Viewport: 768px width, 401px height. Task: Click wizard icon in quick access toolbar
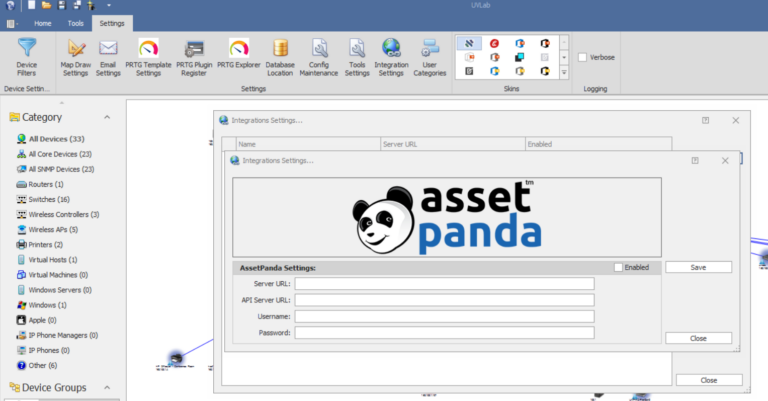(x=91, y=5)
